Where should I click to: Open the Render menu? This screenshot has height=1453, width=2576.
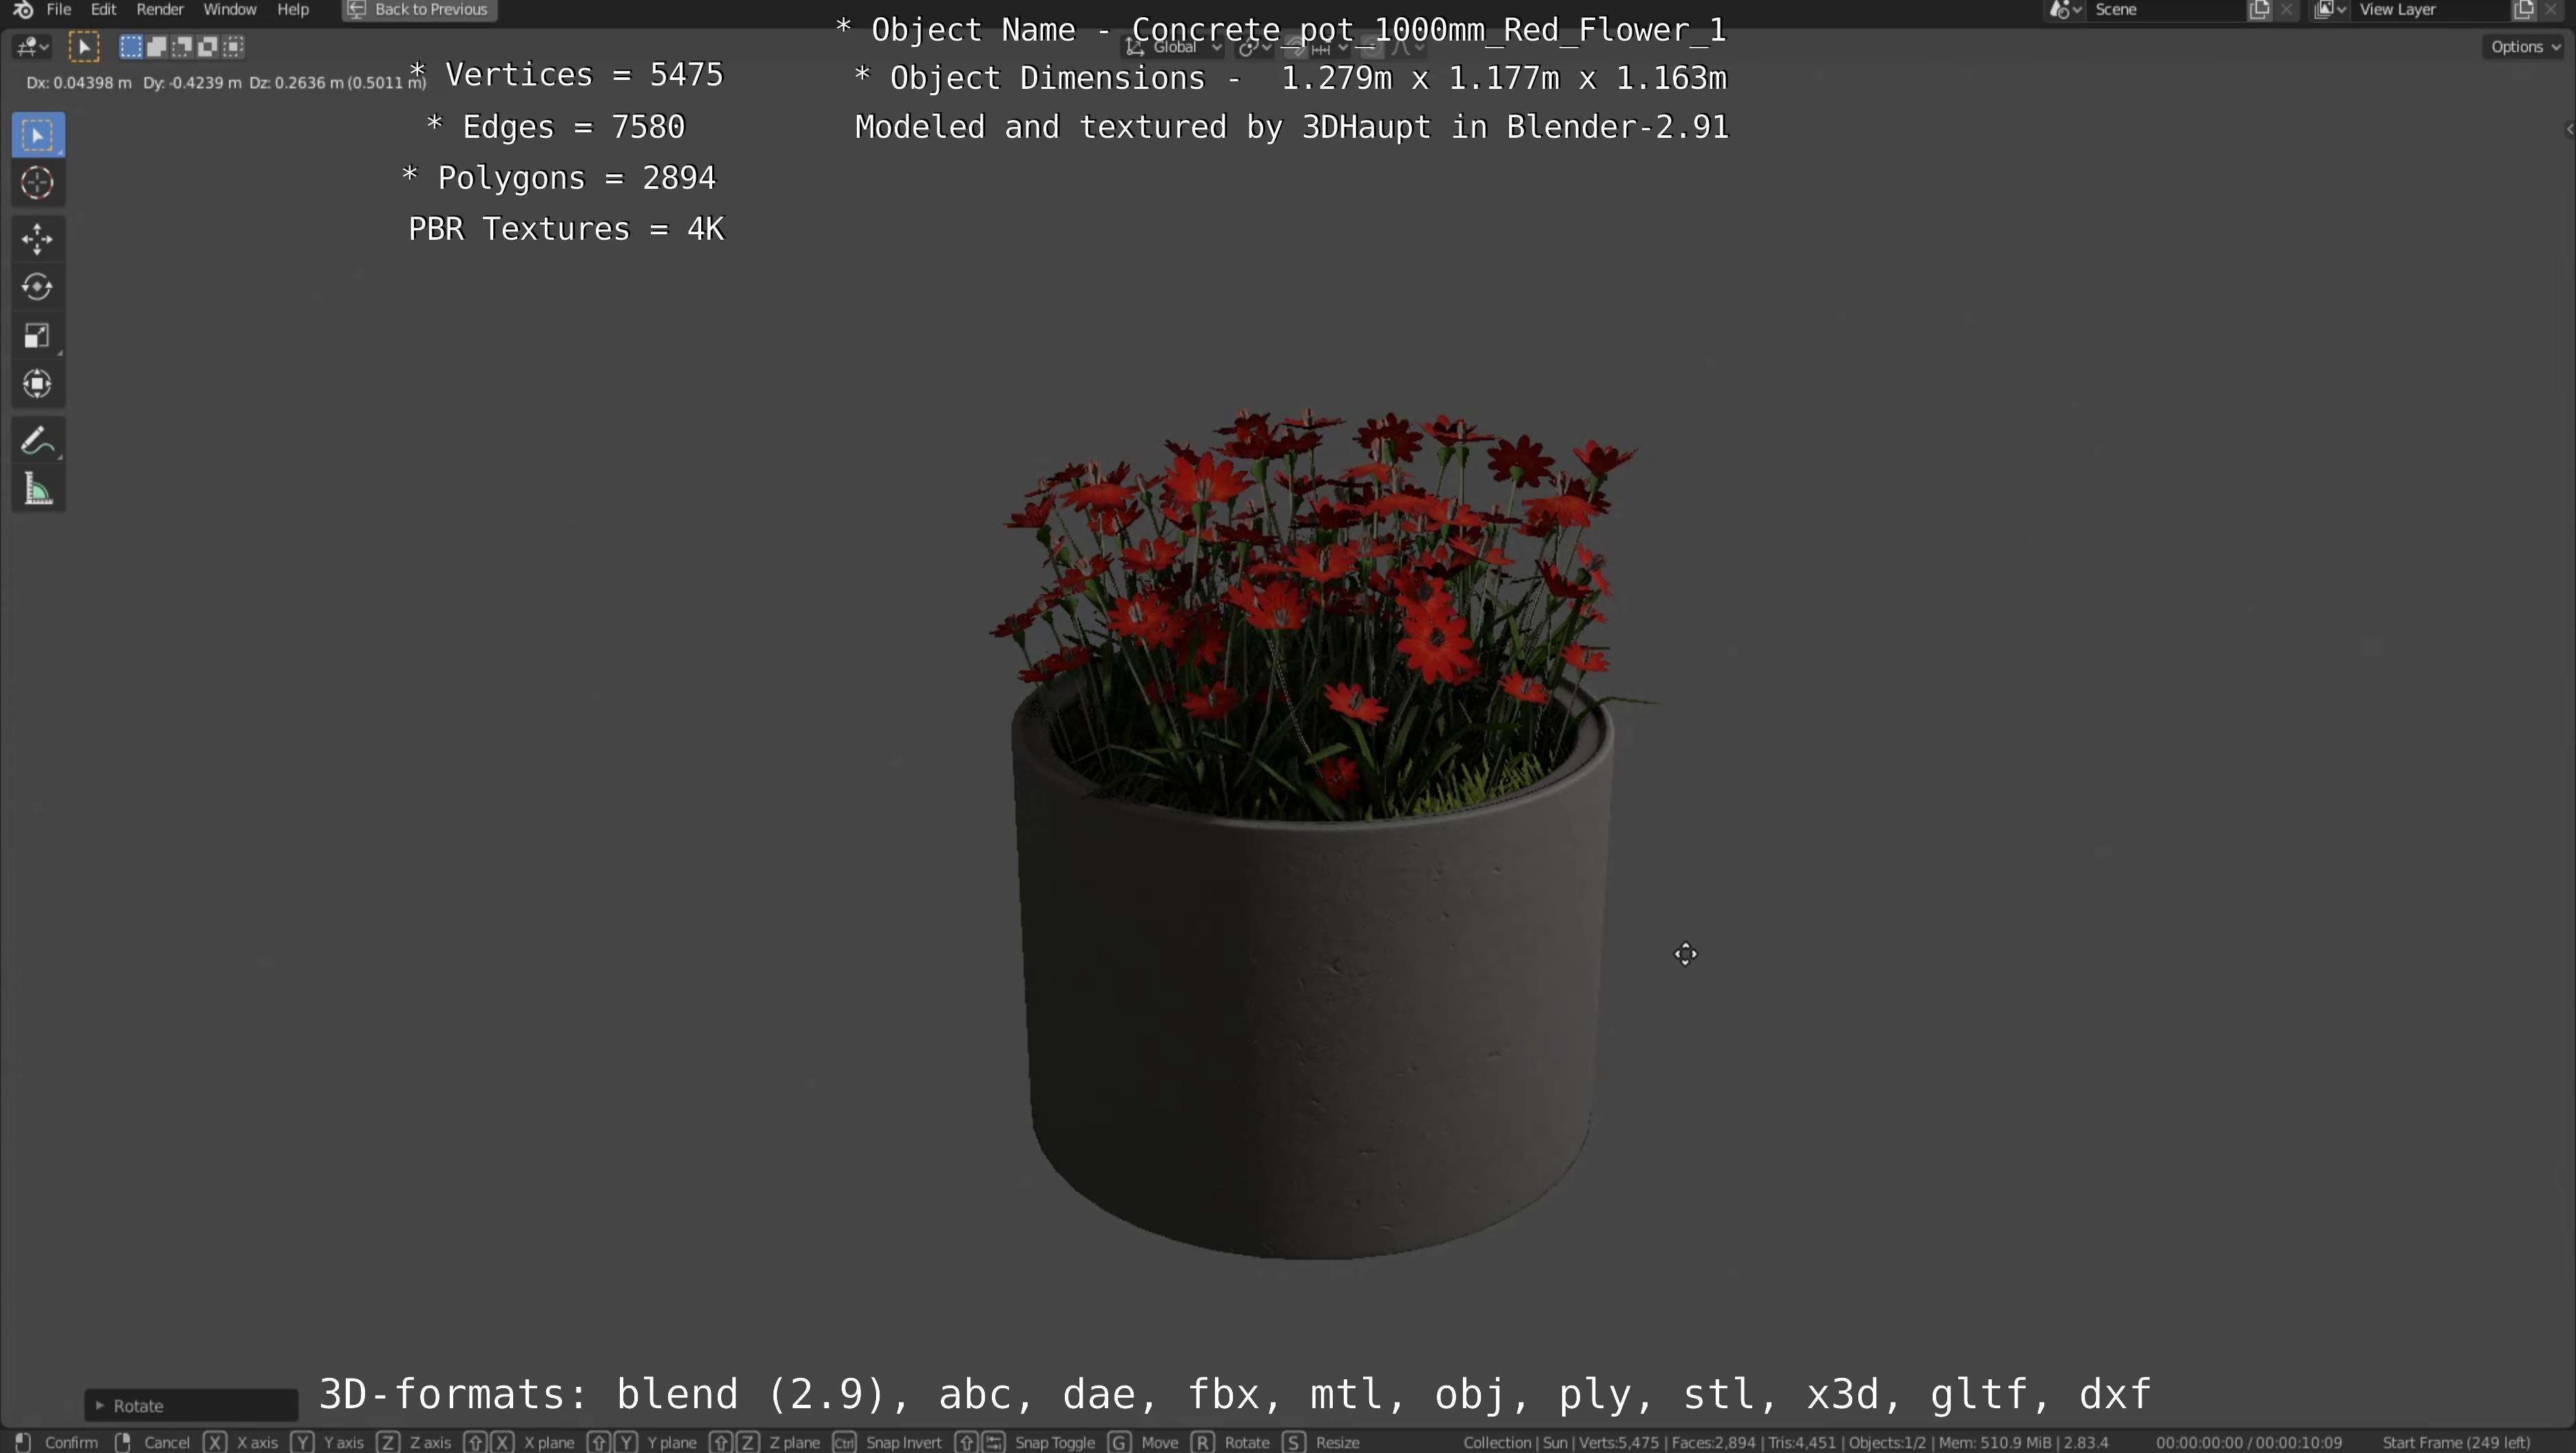(160, 10)
